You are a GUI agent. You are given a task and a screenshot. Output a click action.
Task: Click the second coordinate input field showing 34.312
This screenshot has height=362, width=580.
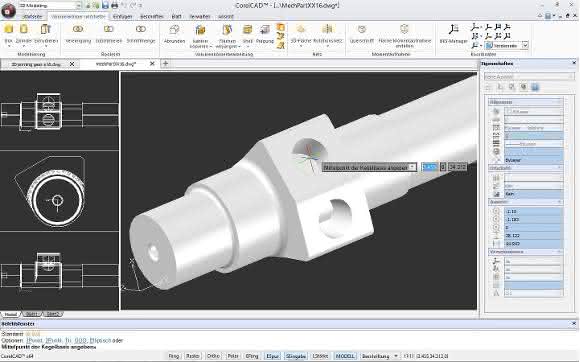pyautogui.click(x=457, y=167)
